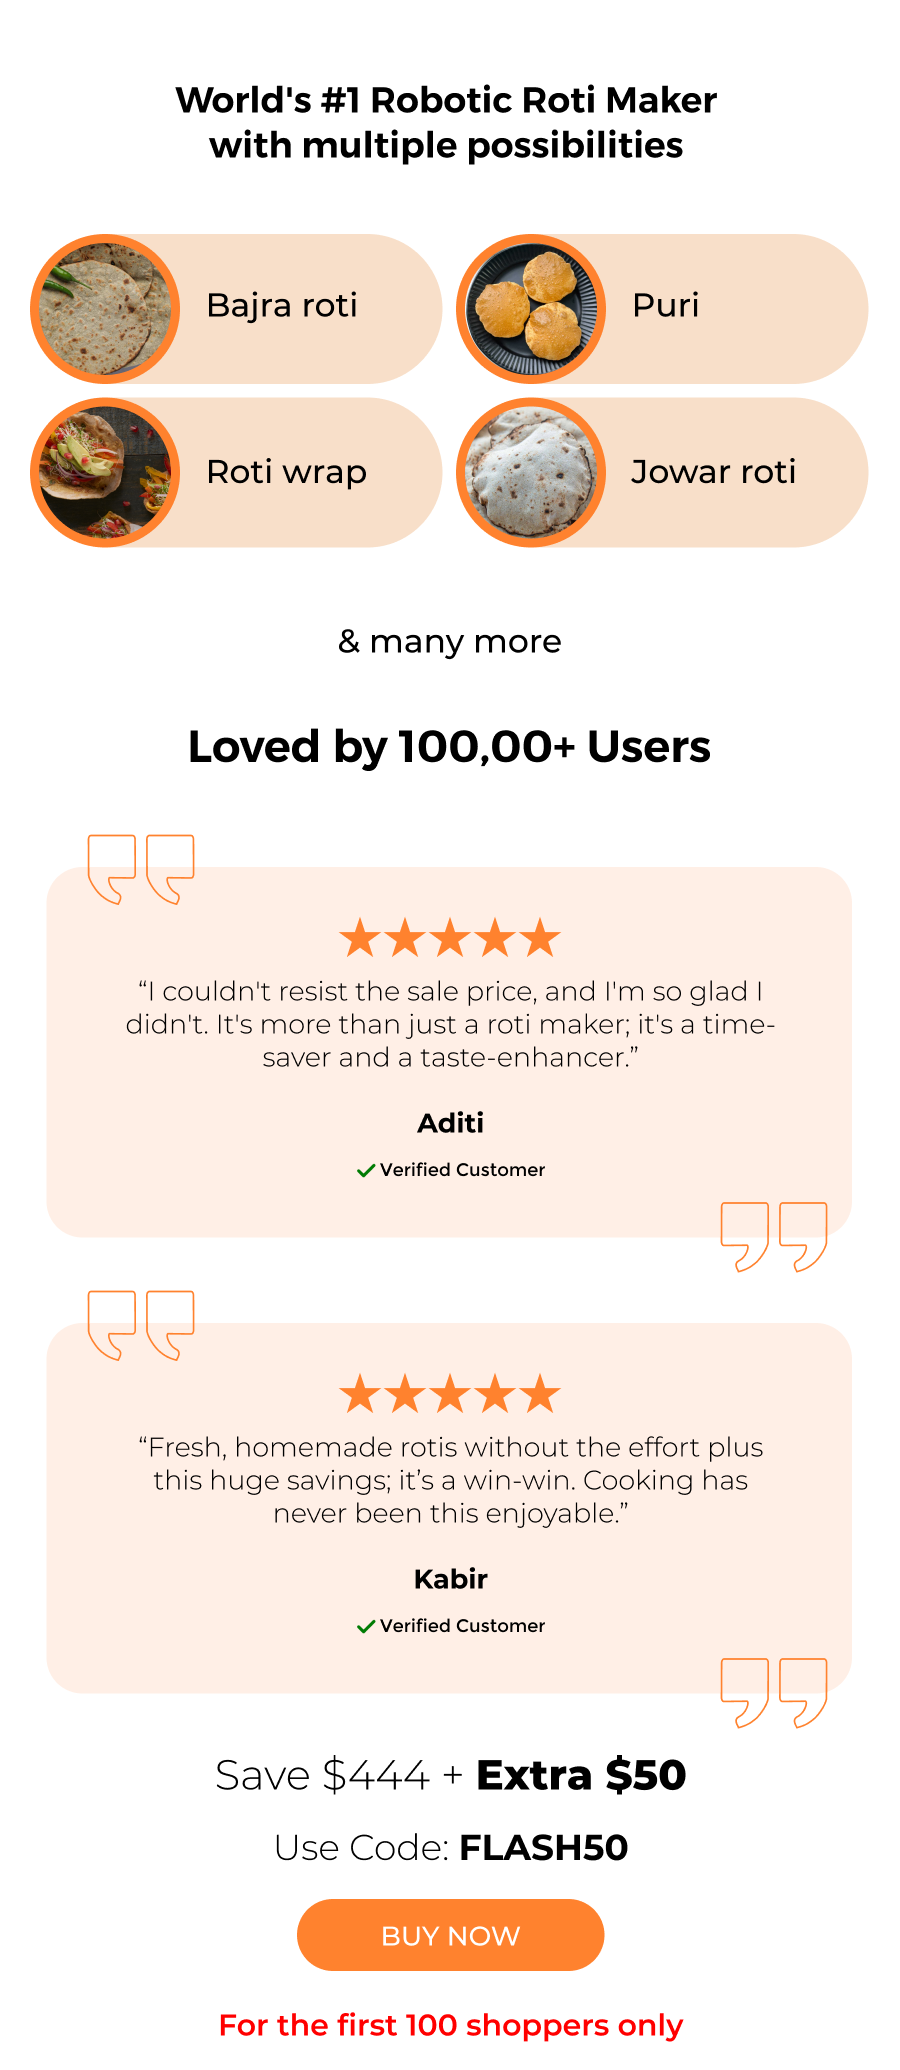This screenshot has height=2070, width=900.
Task: Select the Puri label text
Action: point(666,306)
